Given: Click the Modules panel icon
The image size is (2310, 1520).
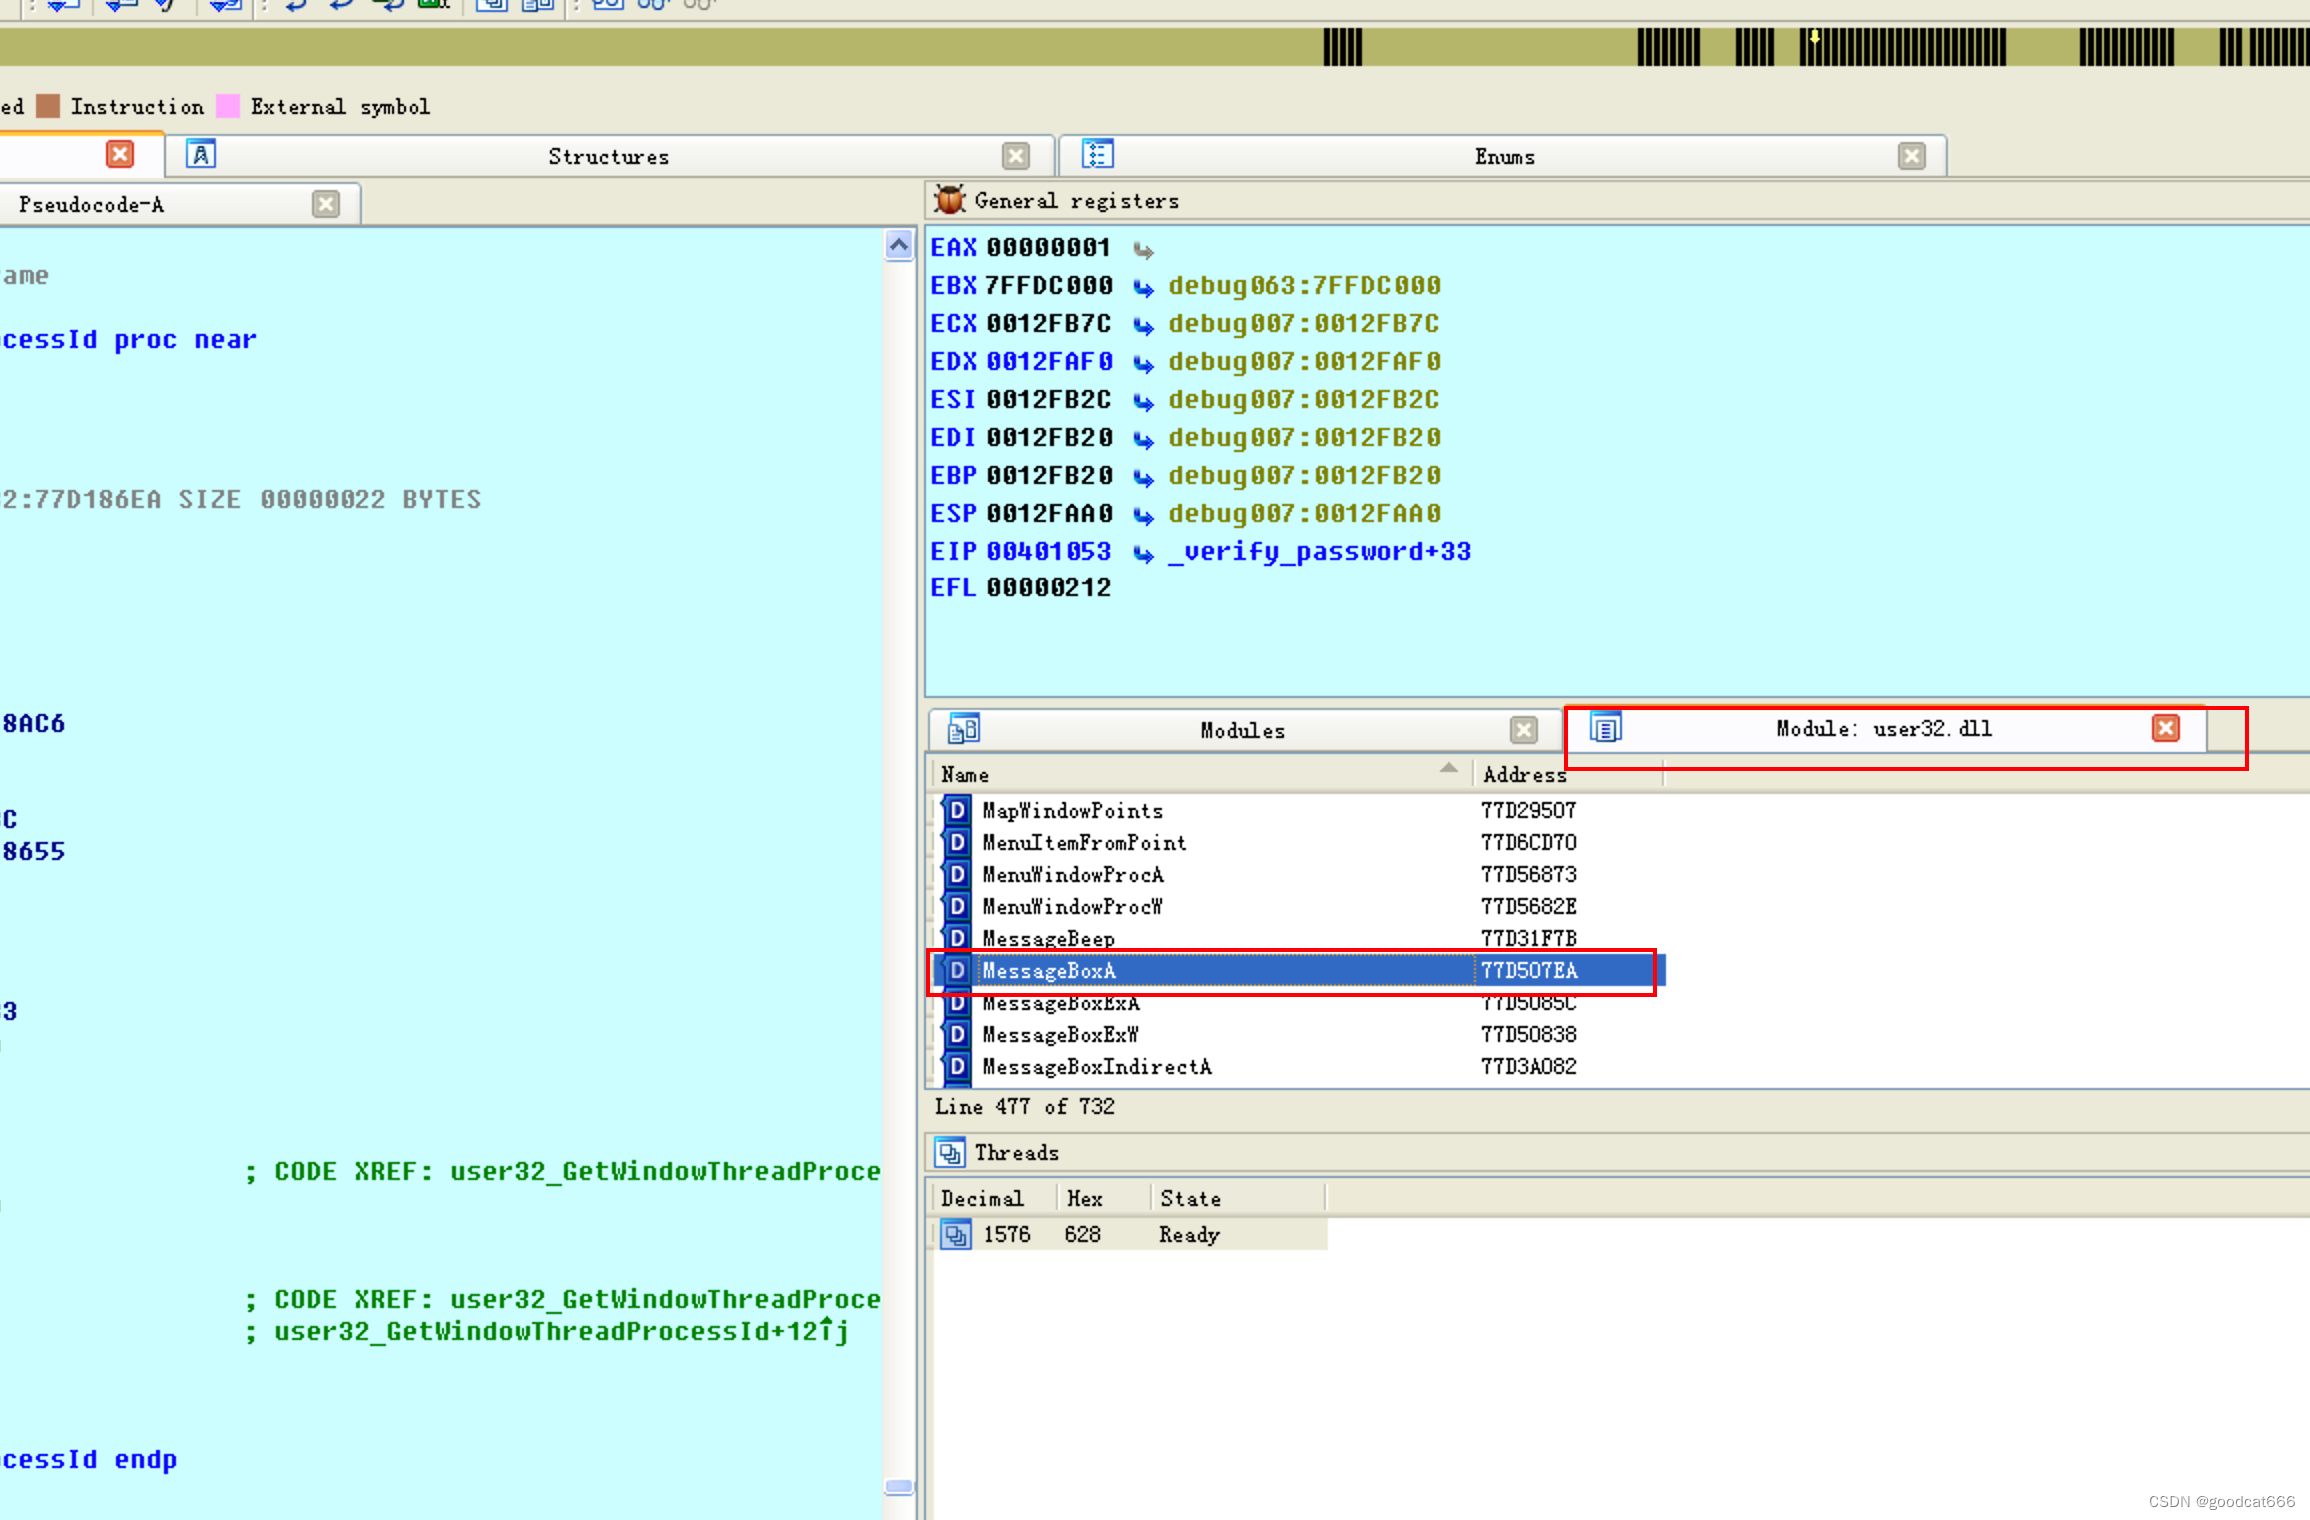Looking at the screenshot, I should [955, 729].
